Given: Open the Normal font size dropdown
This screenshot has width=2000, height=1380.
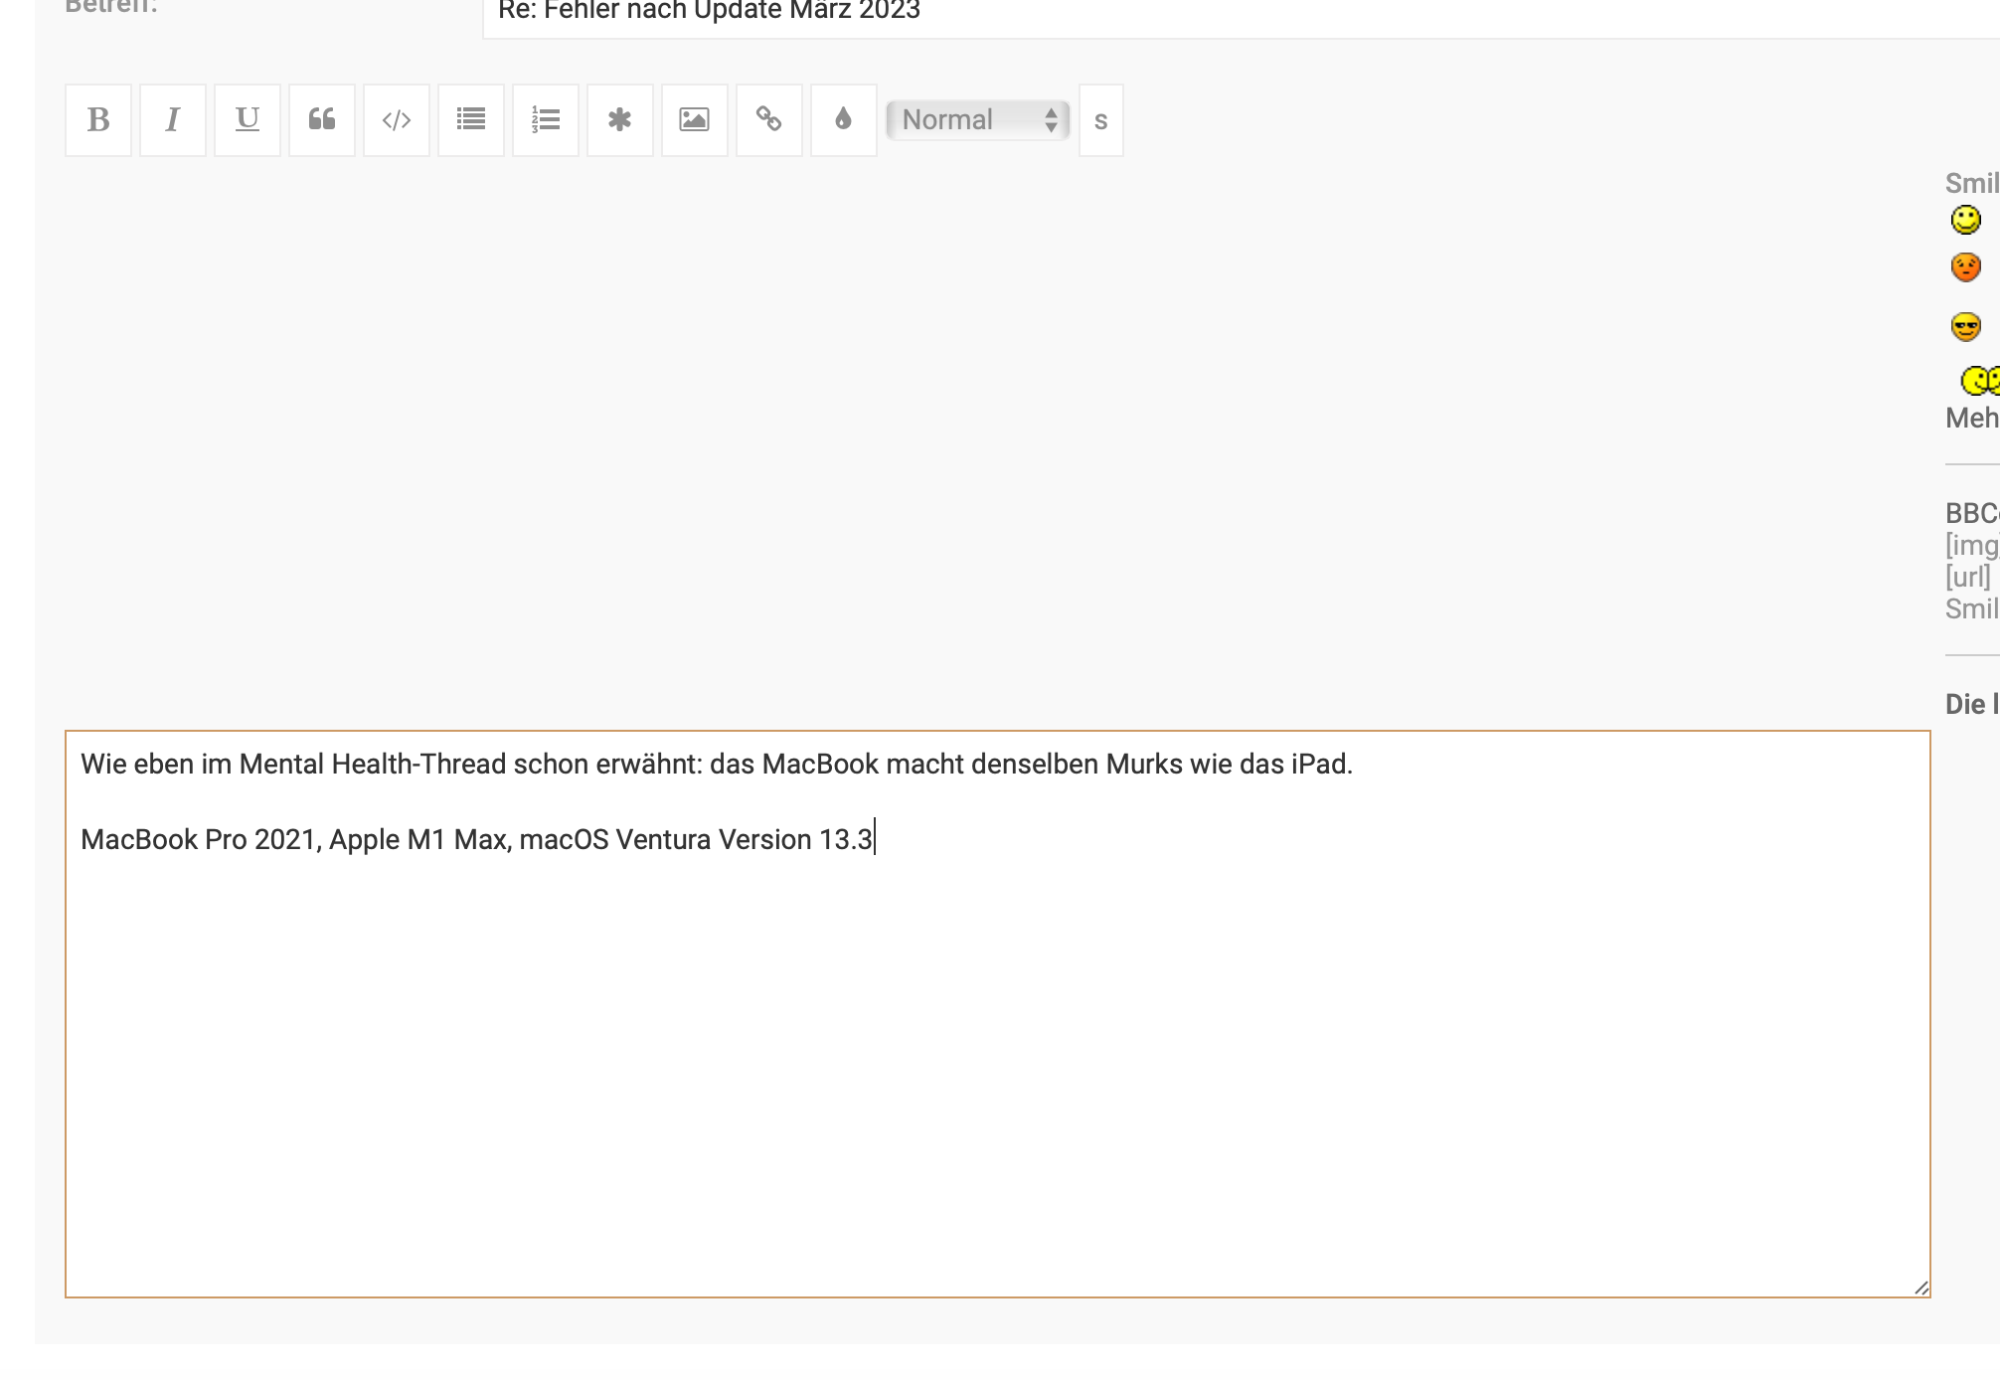Looking at the screenshot, I should (x=978, y=120).
